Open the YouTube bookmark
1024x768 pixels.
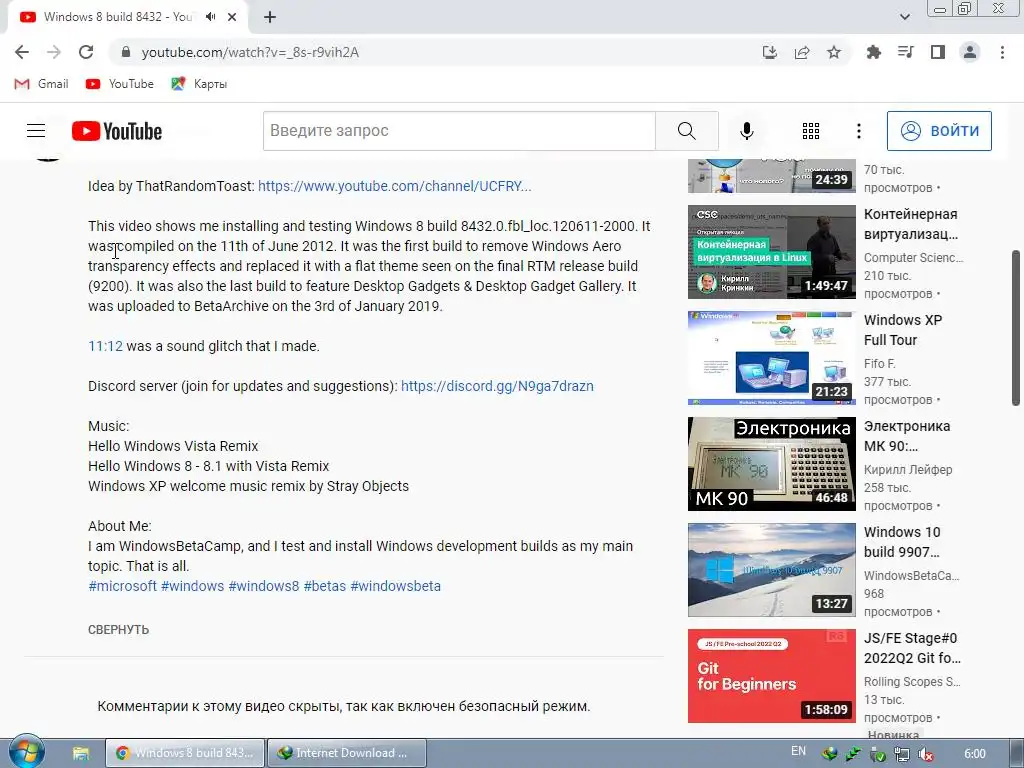120,84
